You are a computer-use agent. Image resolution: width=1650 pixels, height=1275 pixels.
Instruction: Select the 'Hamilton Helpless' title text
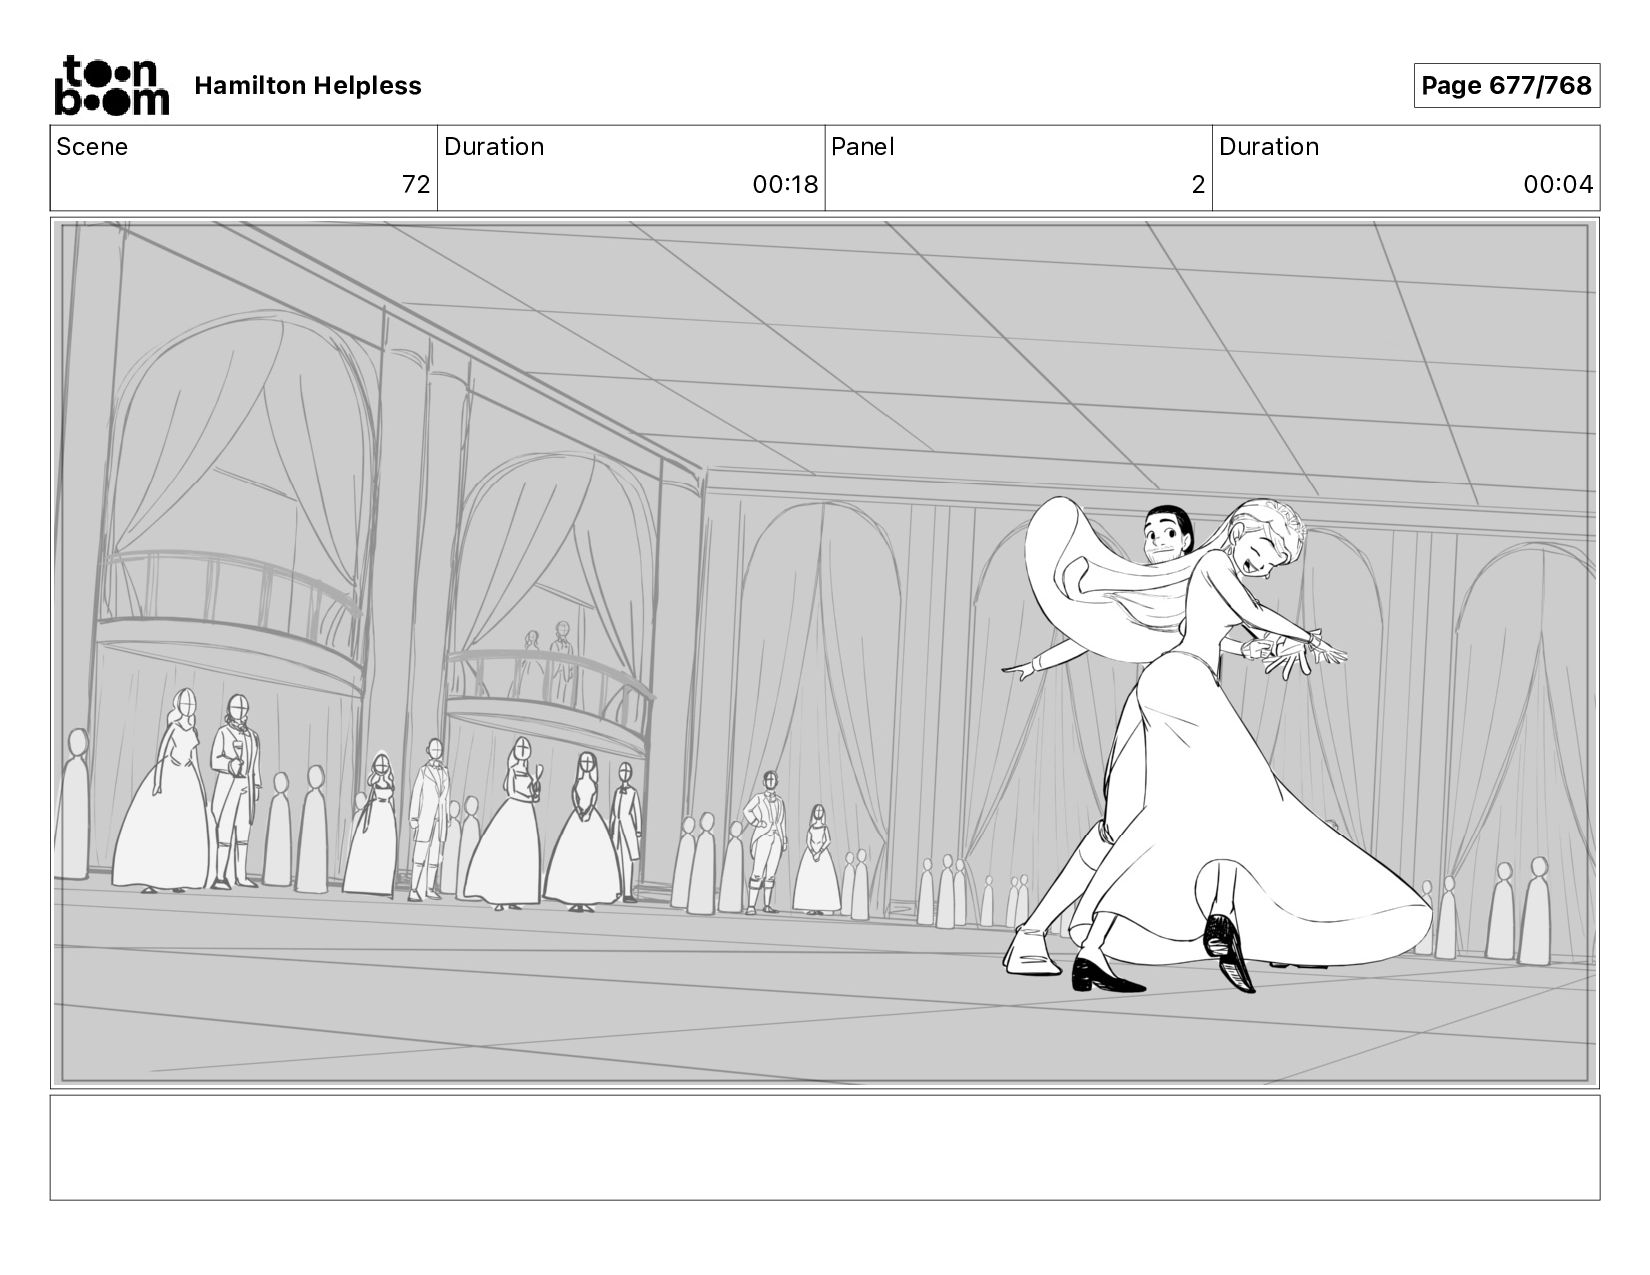click(308, 86)
